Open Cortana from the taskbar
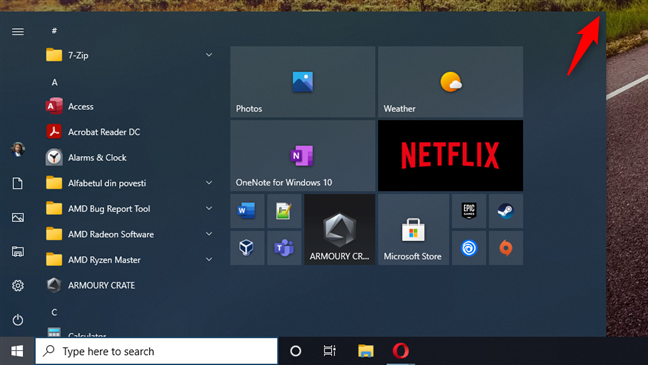 [x=295, y=351]
